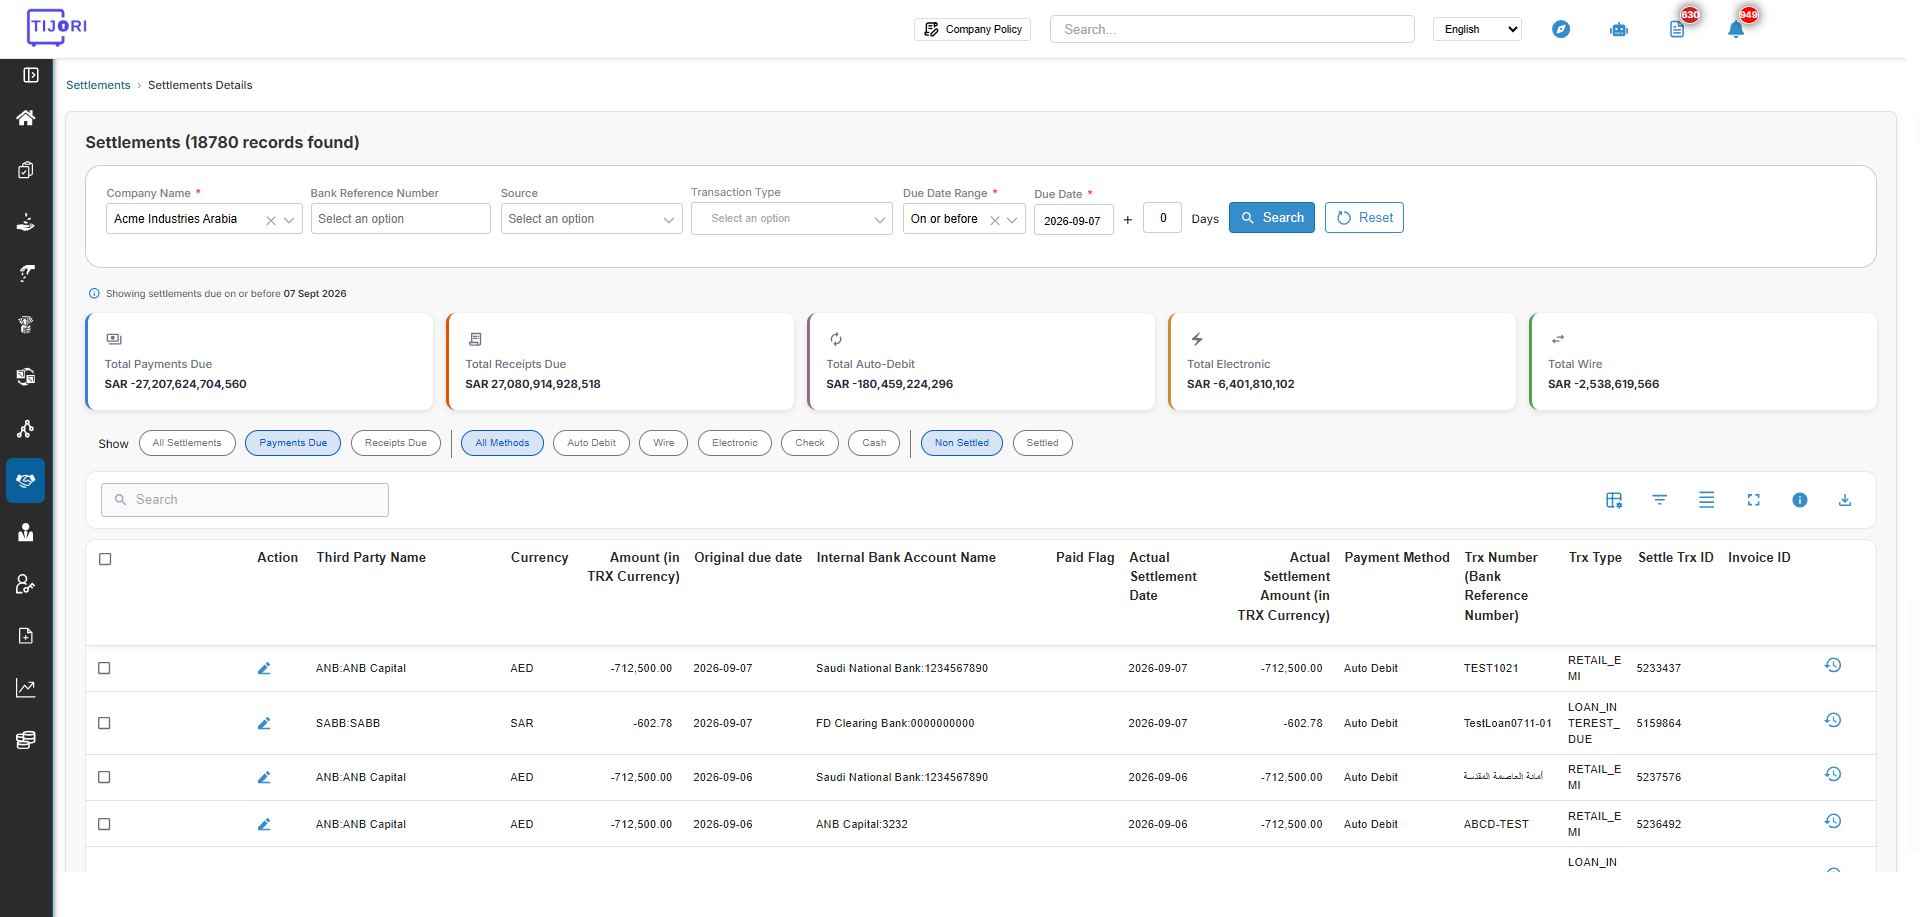Open the hand with plant sidebar icon
This screenshot has width=1920, height=917.
point(26,222)
